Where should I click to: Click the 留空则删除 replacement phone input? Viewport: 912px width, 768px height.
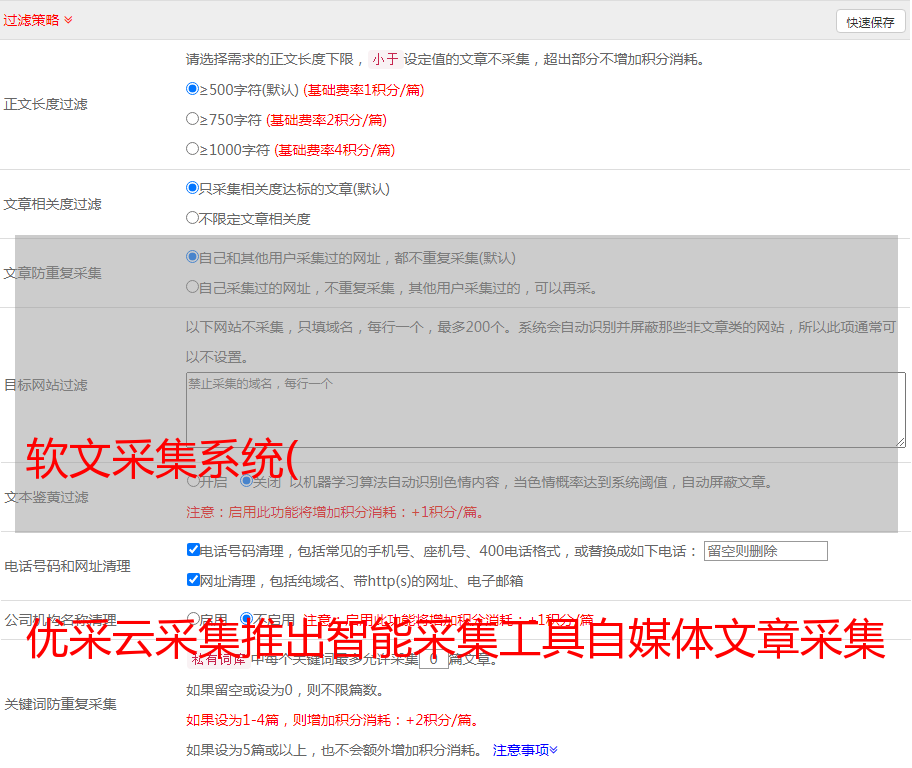pyautogui.click(x=765, y=551)
